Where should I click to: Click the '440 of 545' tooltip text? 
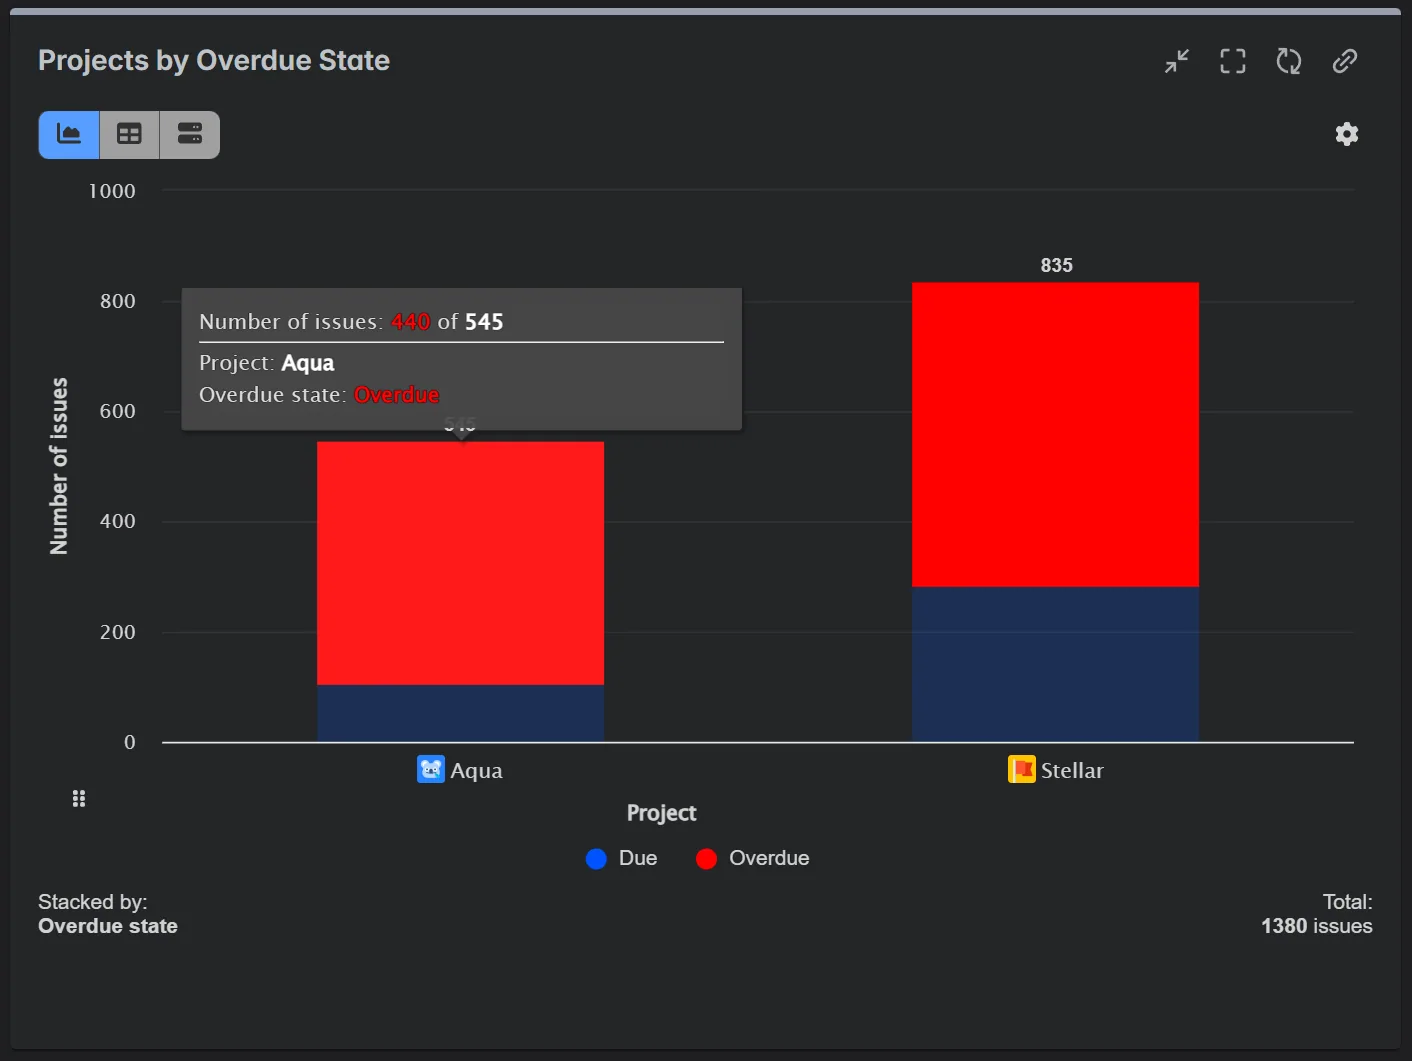coord(447,322)
